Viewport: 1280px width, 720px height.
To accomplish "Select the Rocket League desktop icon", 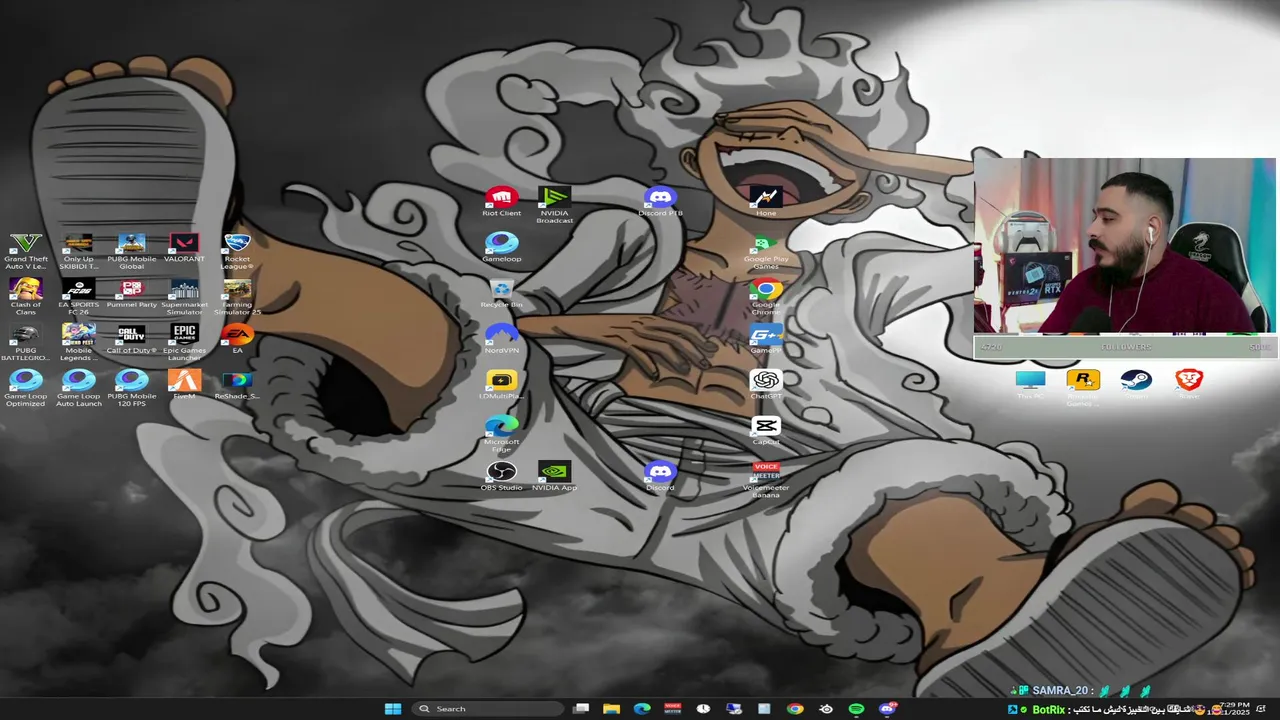I will pyautogui.click(x=237, y=251).
